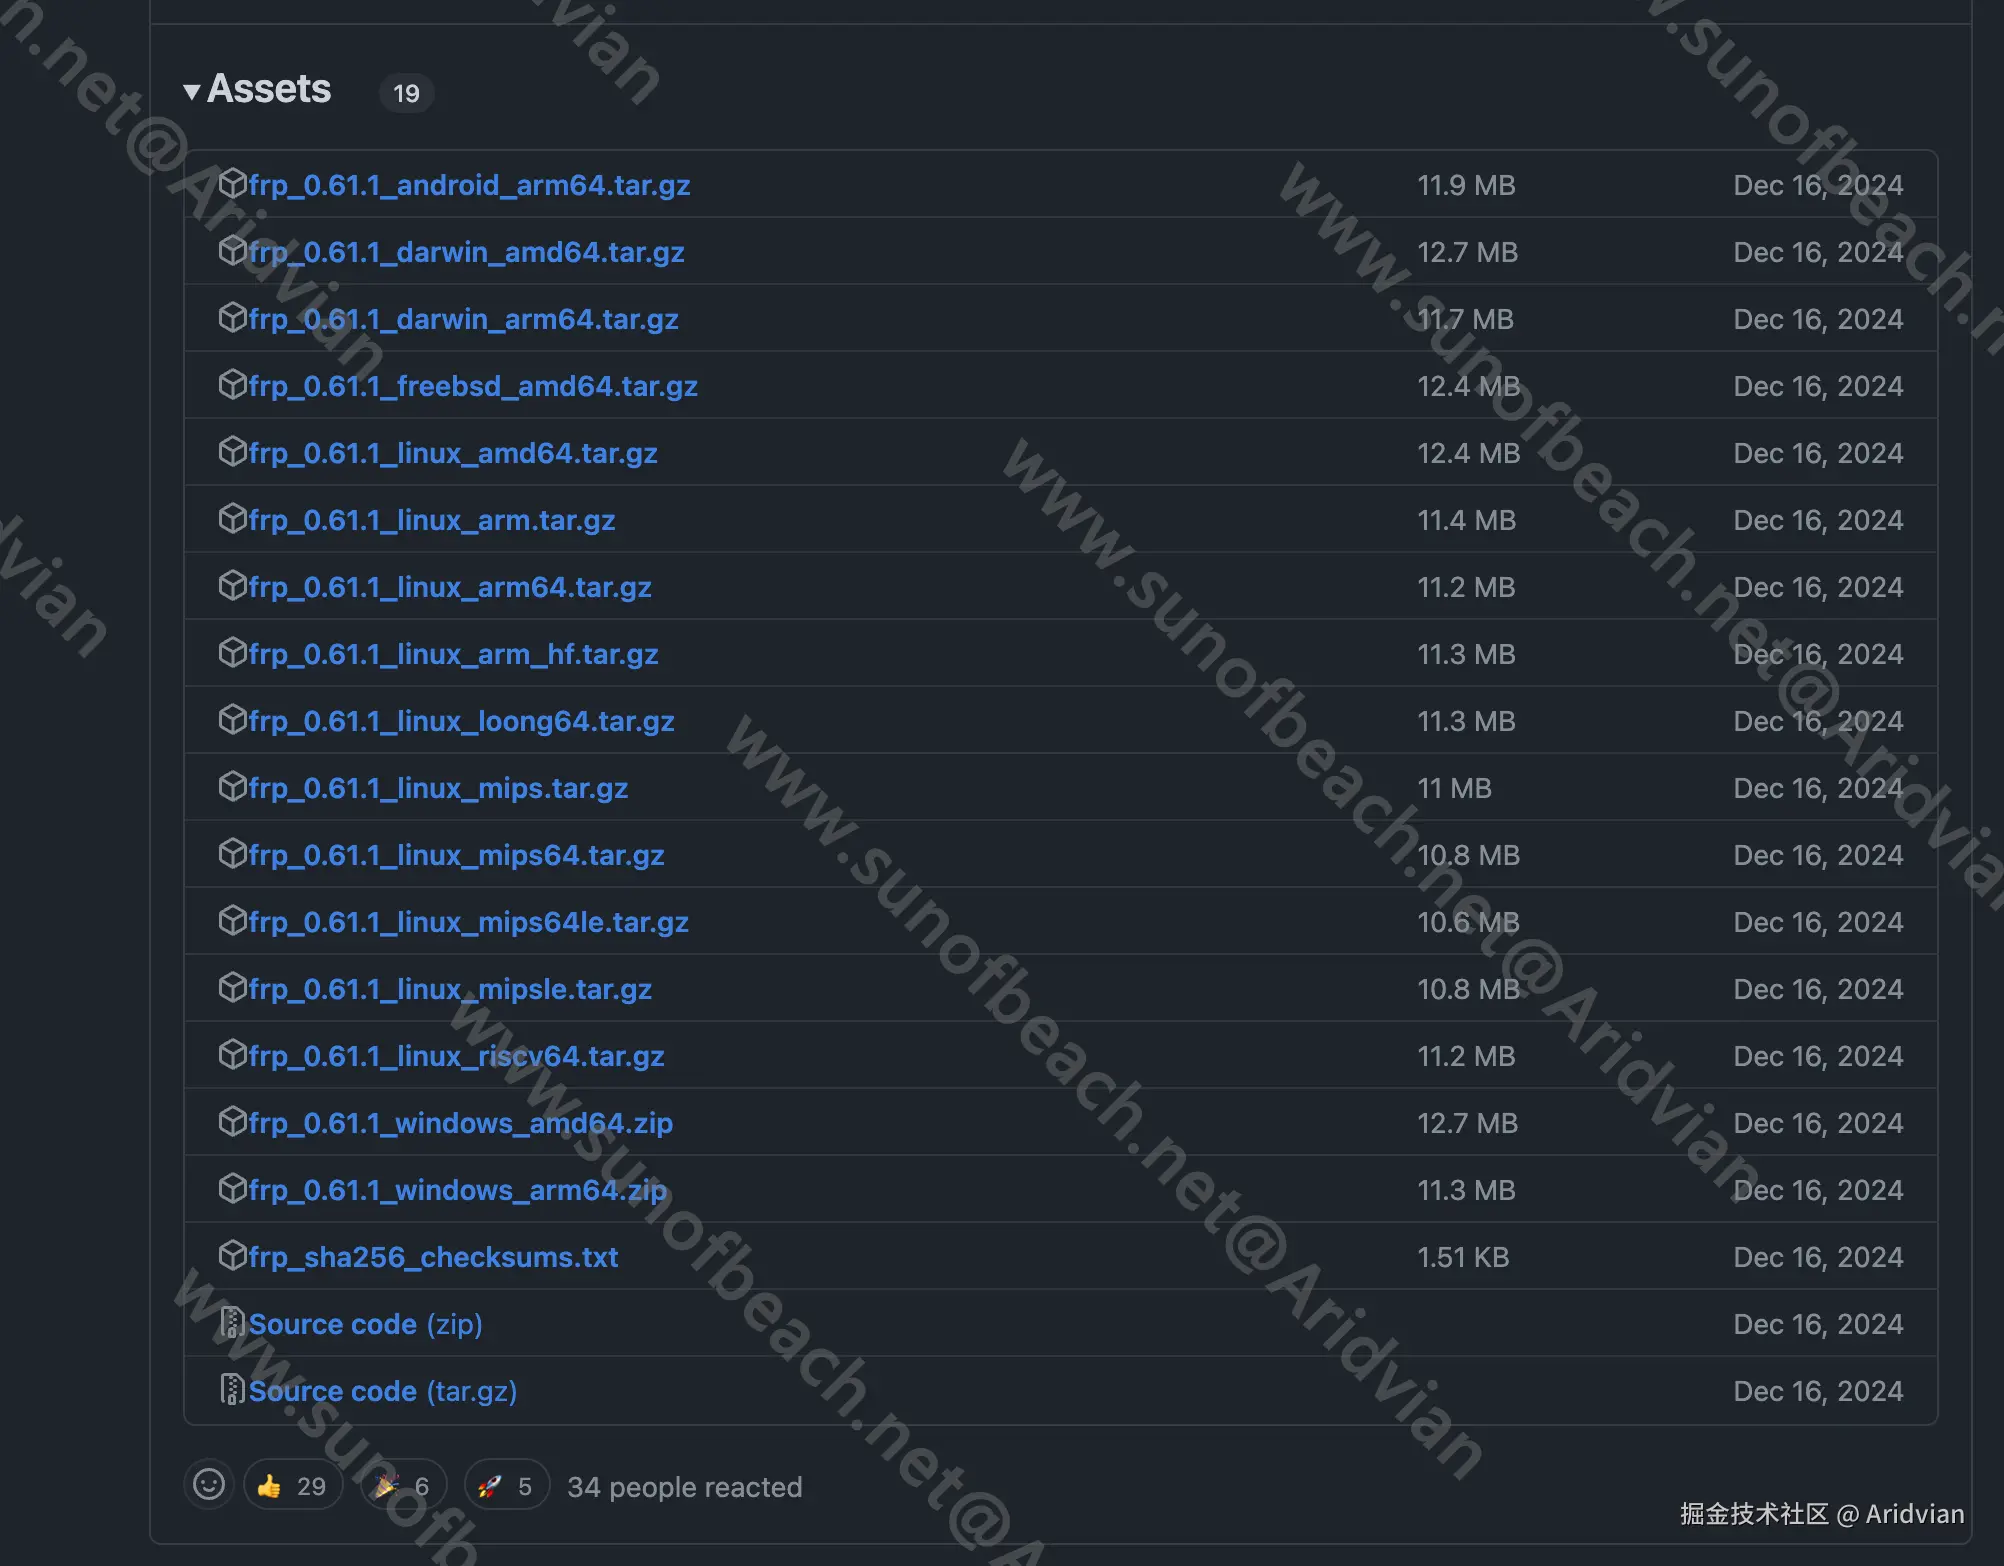Click the package icon for linux_amd64 archive
The image size is (2004, 1566).
tap(232, 452)
